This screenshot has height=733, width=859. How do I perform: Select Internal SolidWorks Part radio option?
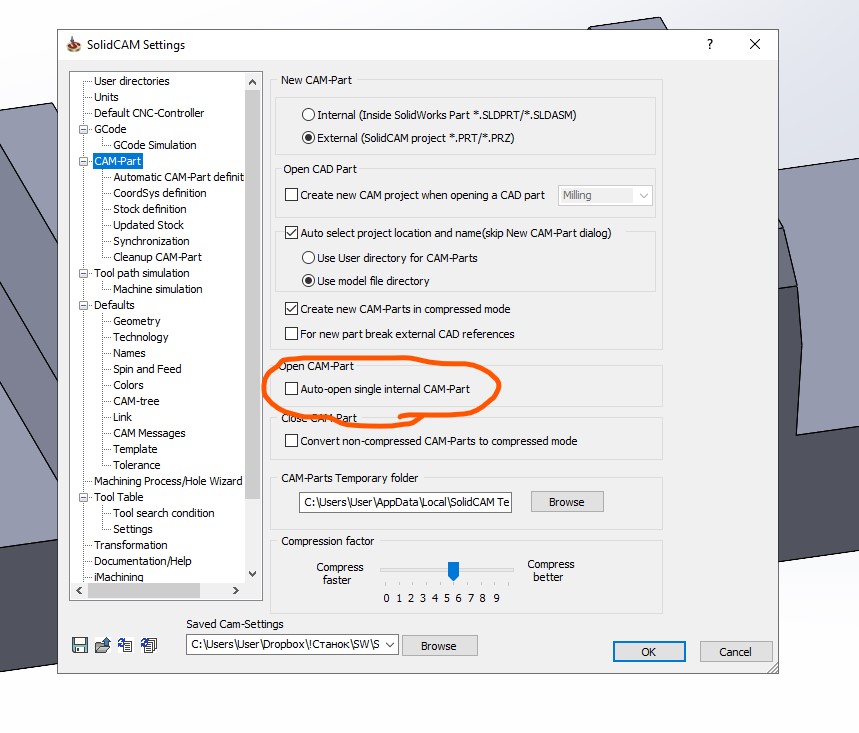pos(308,114)
